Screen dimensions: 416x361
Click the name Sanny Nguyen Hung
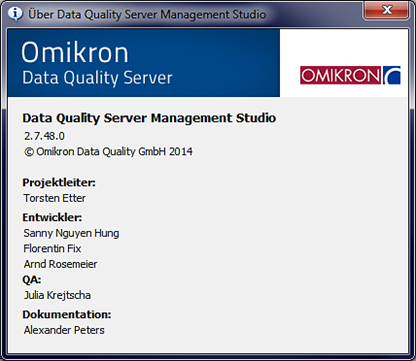71,233
